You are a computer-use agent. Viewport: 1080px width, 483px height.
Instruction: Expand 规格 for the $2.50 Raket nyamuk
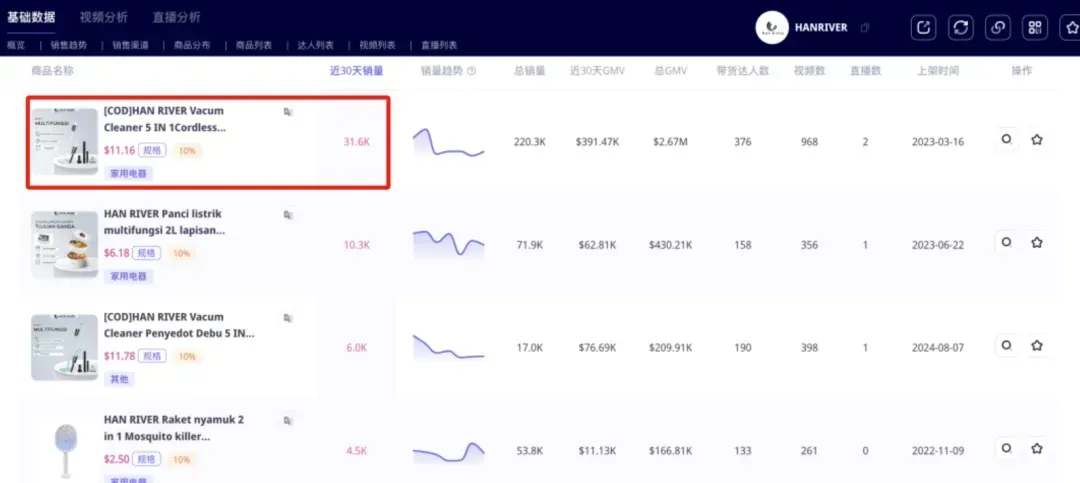click(x=146, y=459)
